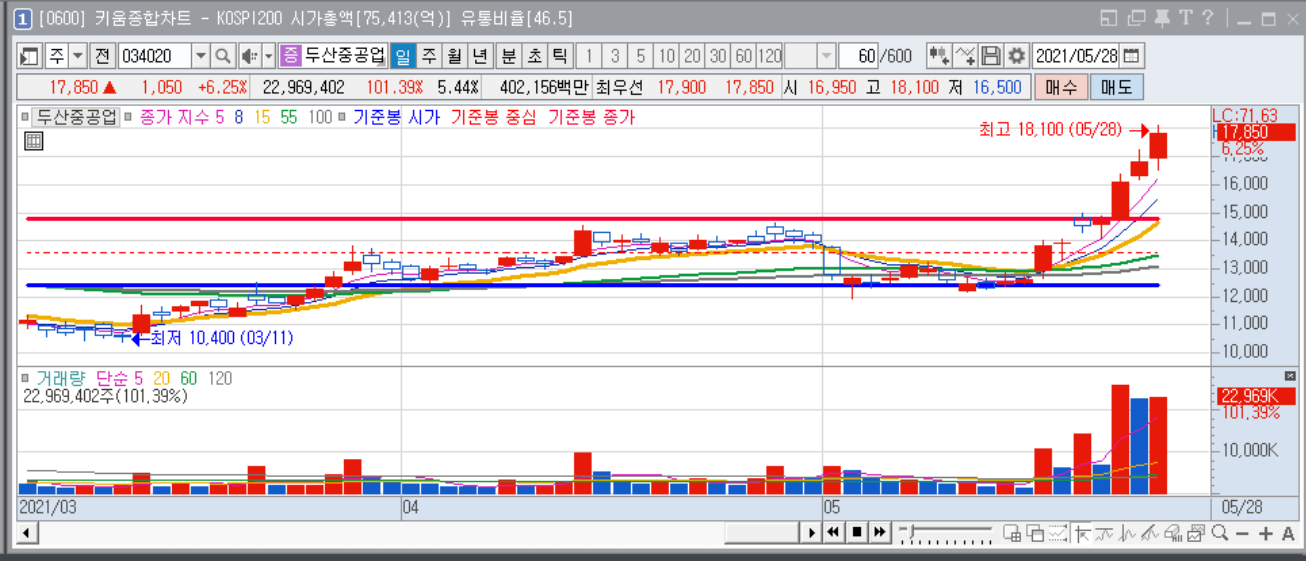Image resolution: width=1306 pixels, height=561 pixels.
Task: Open the empty interval combo box dropdown
Action: point(827,56)
